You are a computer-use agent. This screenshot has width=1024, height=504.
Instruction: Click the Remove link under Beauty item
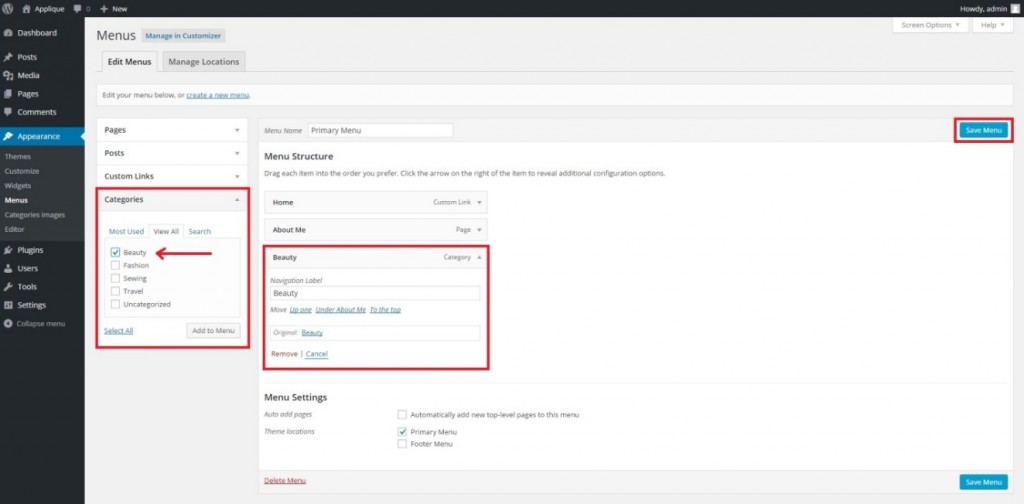pyautogui.click(x=284, y=354)
